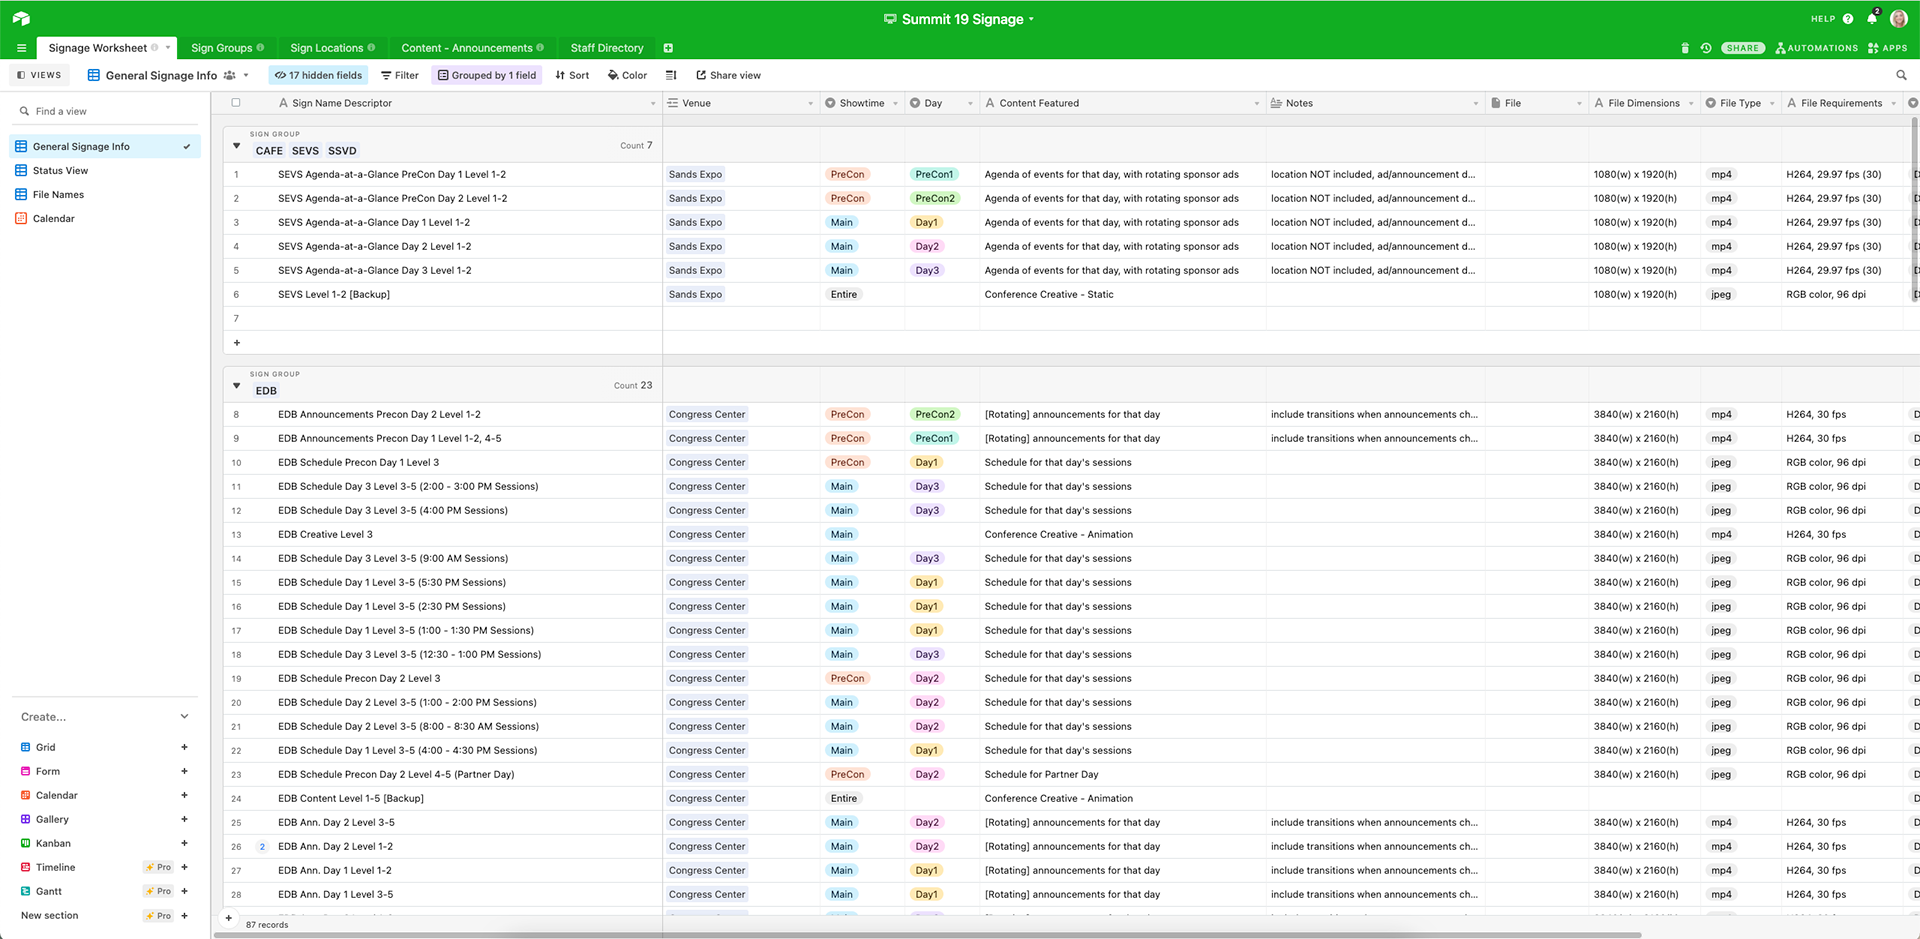Image resolution: width=1920 pixels, height=939 pixels.
Task: Add a new section in sidebar
Action: (x=184, y=915)
